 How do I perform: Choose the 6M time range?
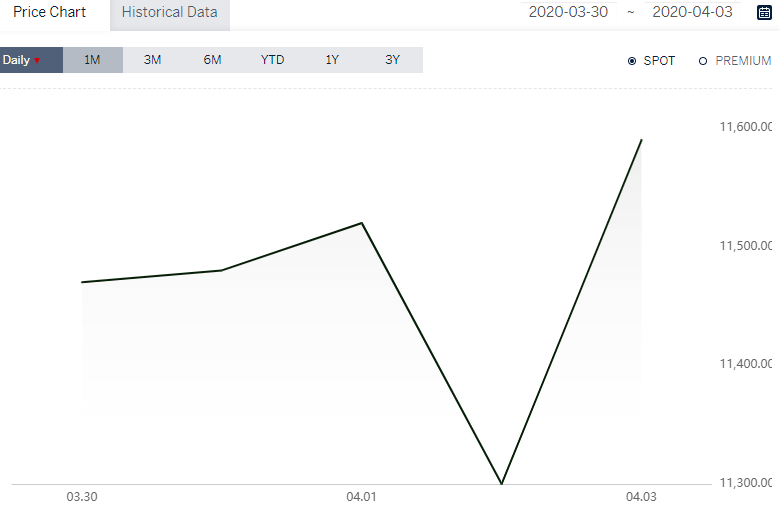[212, 60]
